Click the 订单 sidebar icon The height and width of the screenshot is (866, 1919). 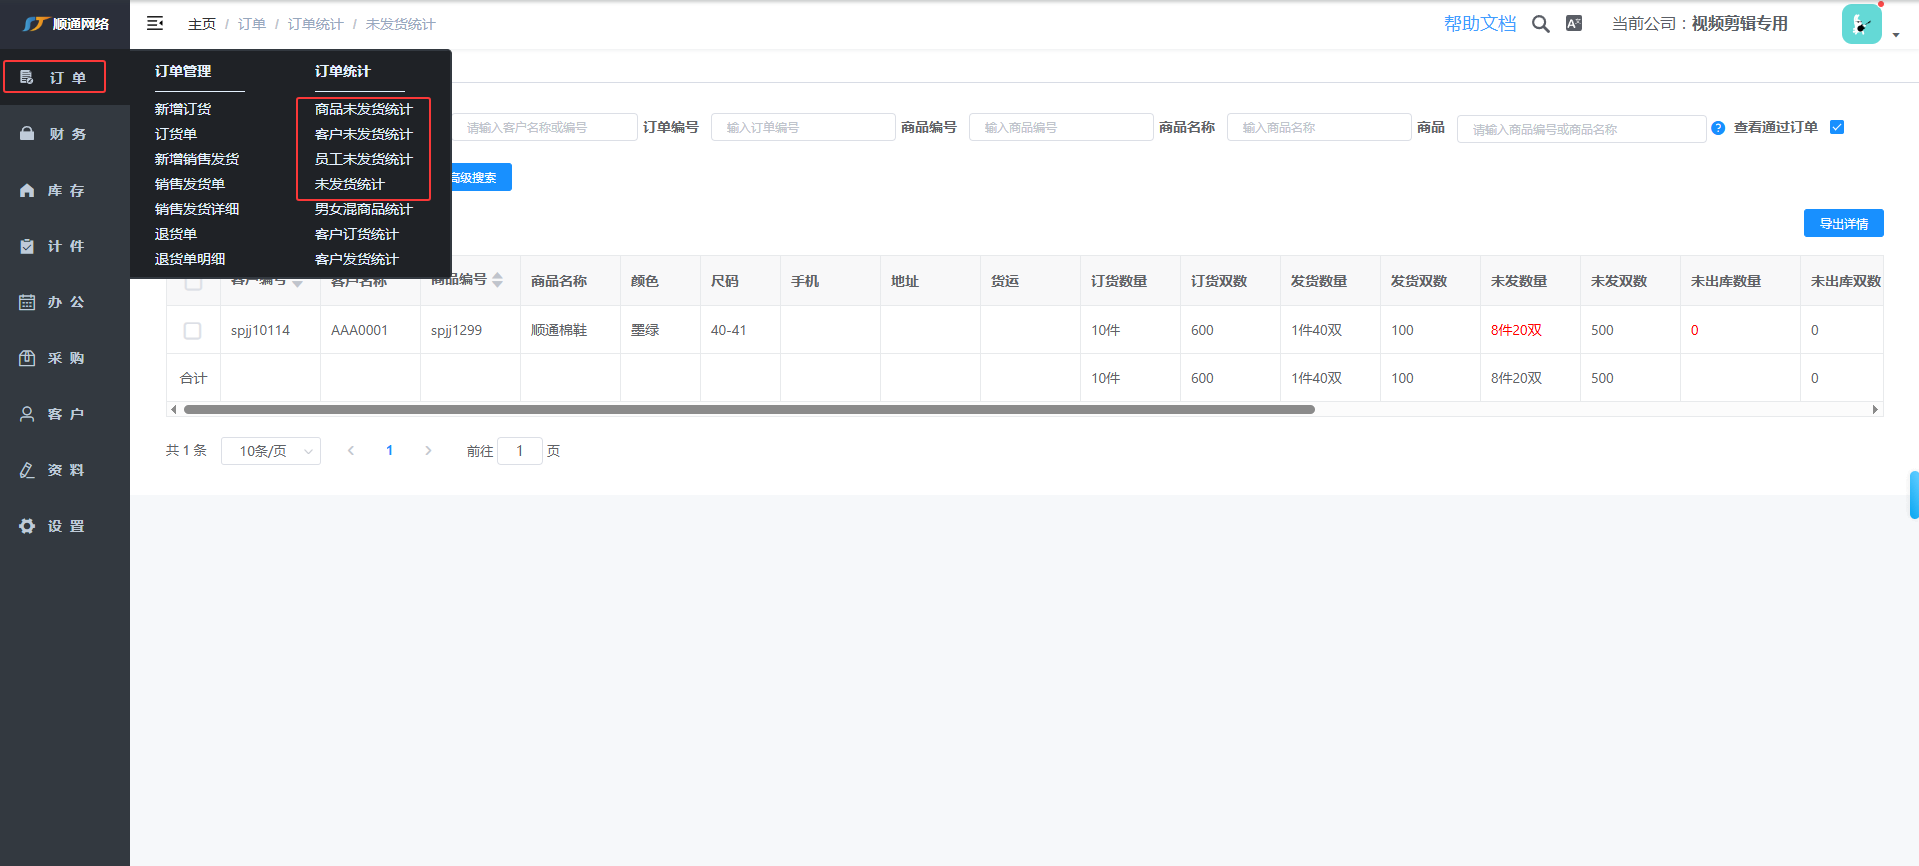tap(27, 77)
